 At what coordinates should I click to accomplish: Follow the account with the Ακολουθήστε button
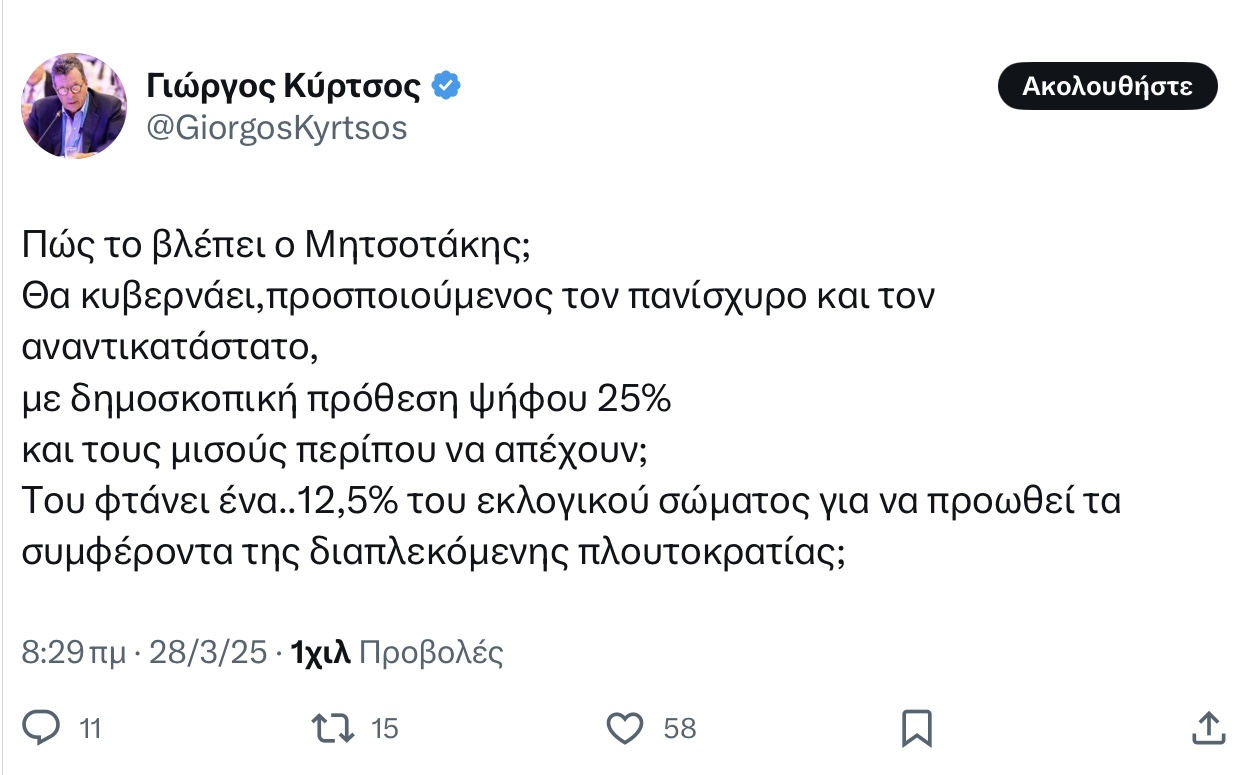click(1107, 86)
